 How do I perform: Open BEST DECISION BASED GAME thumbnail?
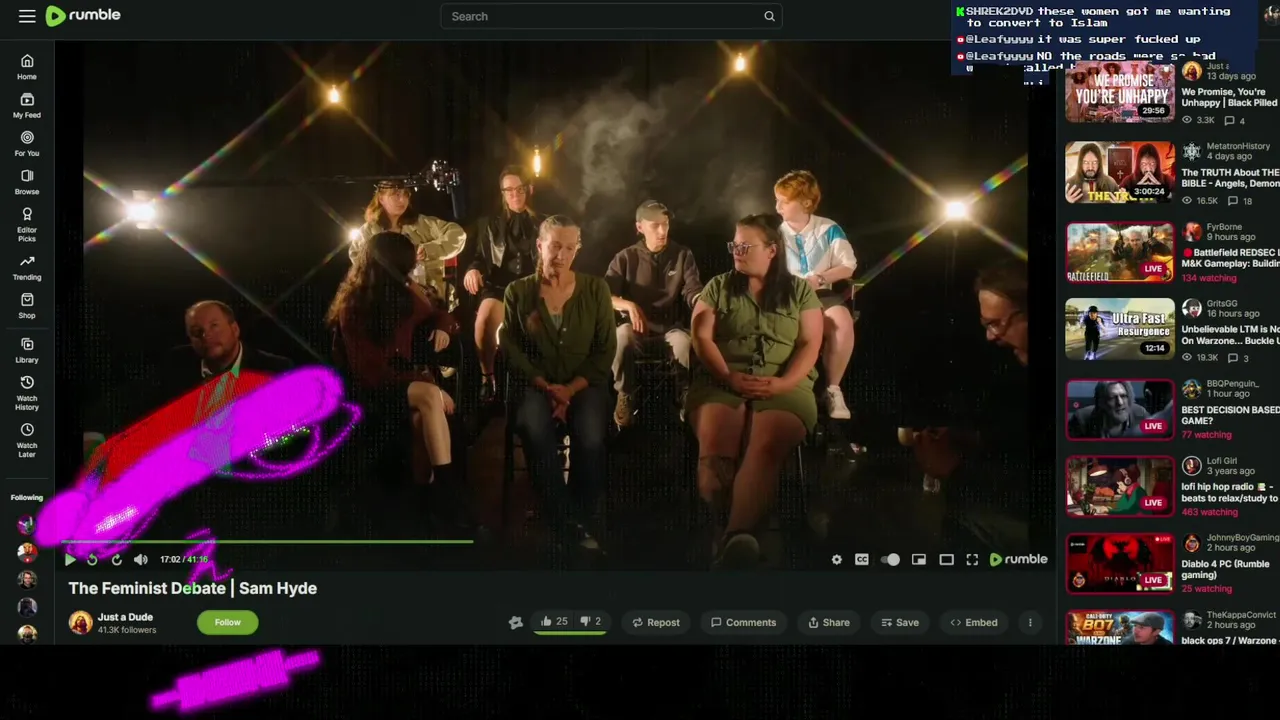[1120, 409]
